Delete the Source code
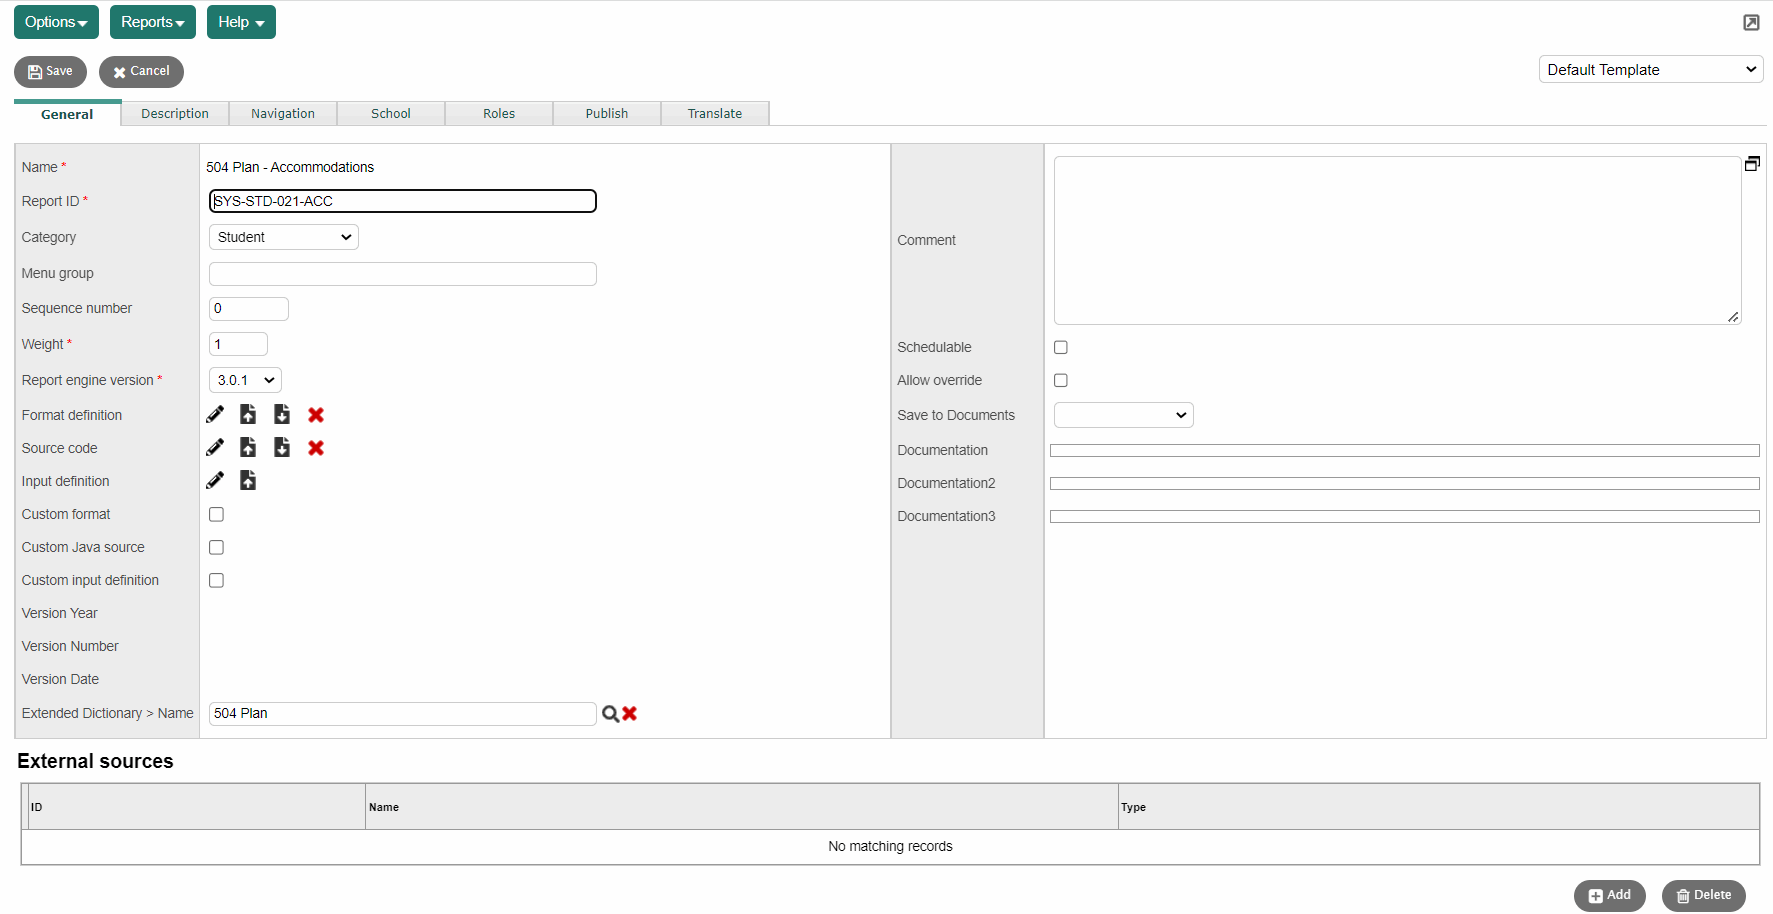Viewport: 1773px width, 914px height. coord(316,448)
